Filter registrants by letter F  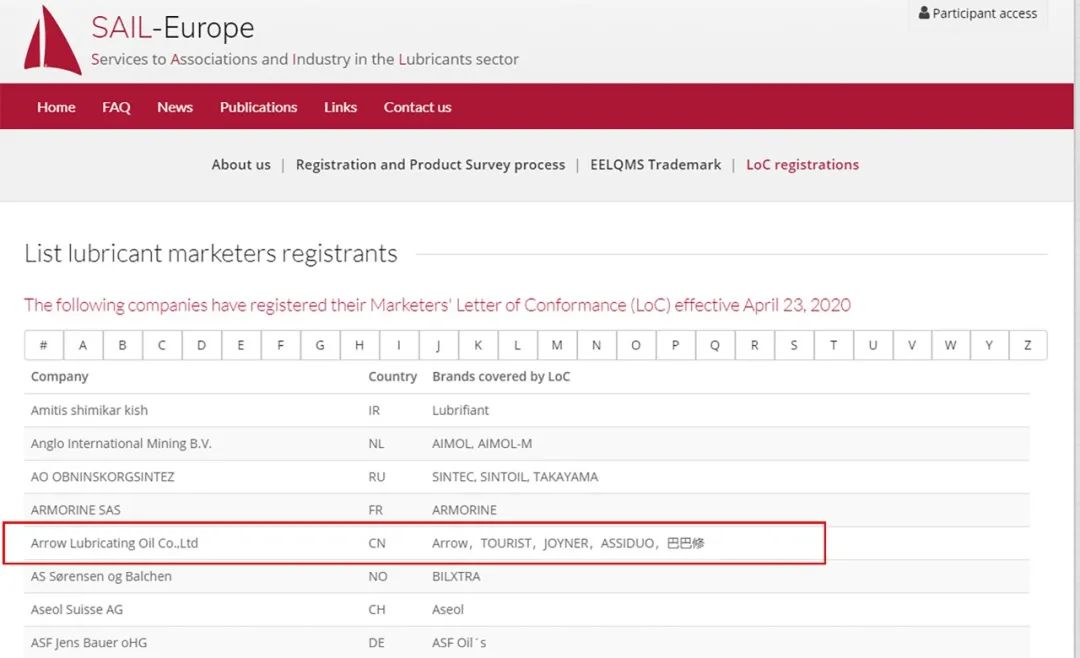pos(280,345)
